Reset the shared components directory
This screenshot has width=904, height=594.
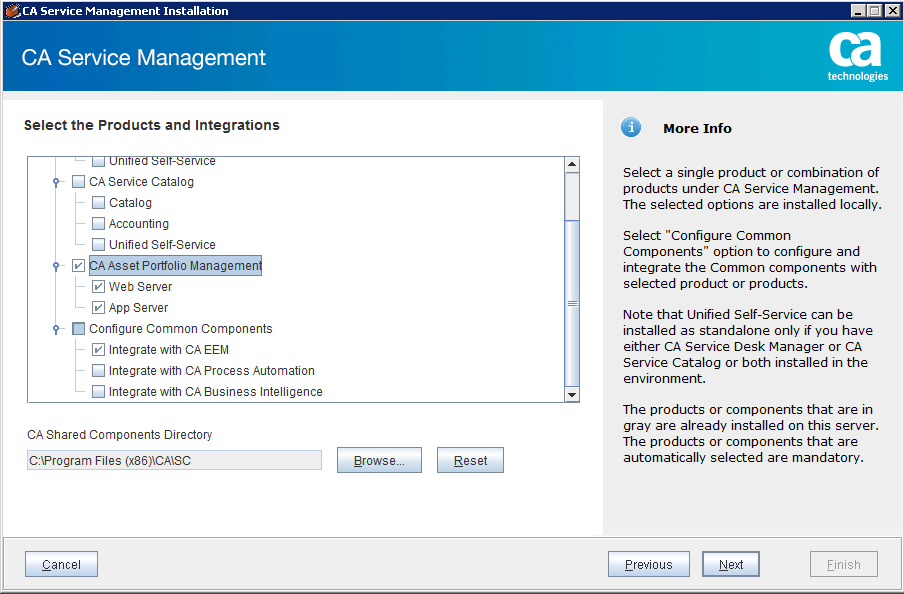click(x=470, y=460)
